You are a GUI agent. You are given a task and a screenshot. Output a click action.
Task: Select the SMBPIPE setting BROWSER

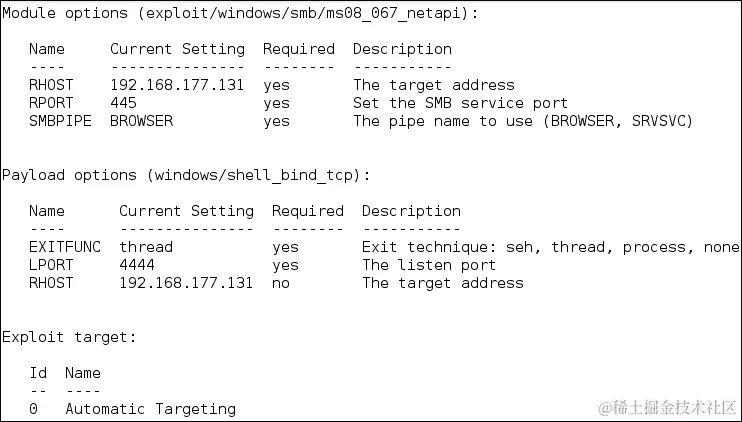[x=141, y=121]
